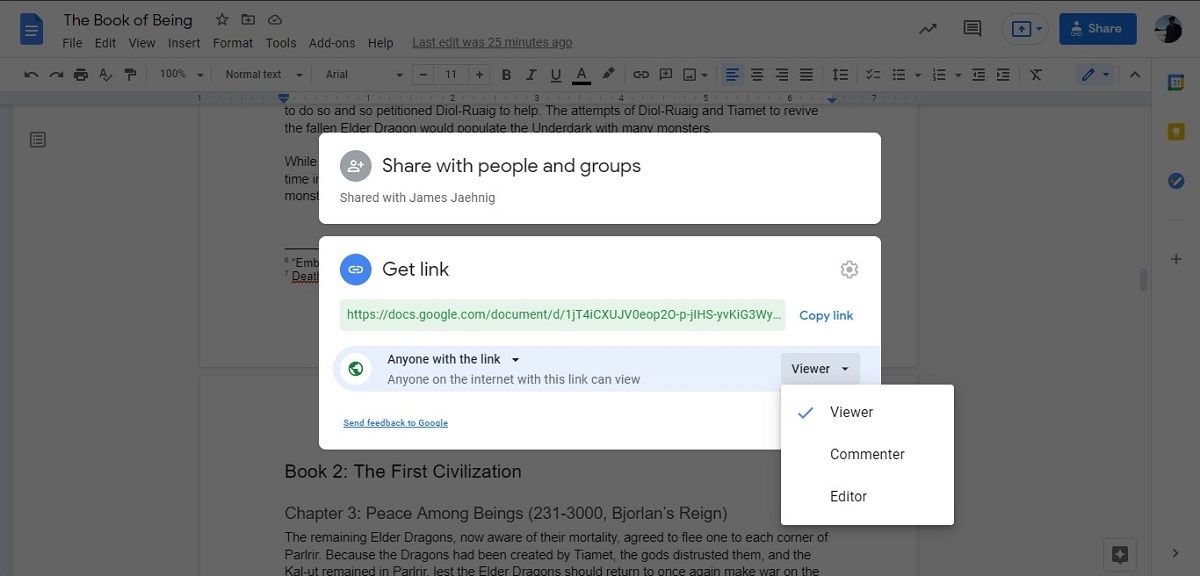Open Google Calendar from the side panel

coord(1175,81)
